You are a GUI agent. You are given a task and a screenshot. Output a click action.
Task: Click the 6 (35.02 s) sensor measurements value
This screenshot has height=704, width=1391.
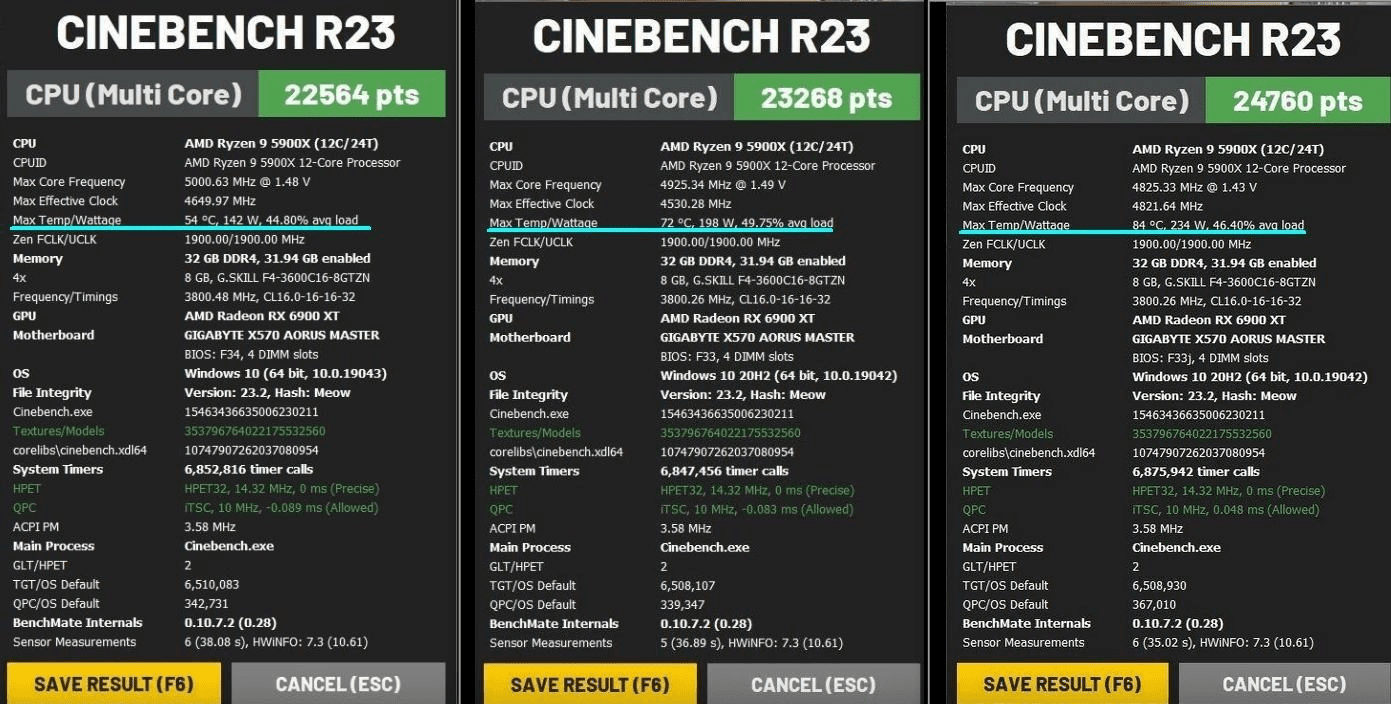click(1222, 643)
